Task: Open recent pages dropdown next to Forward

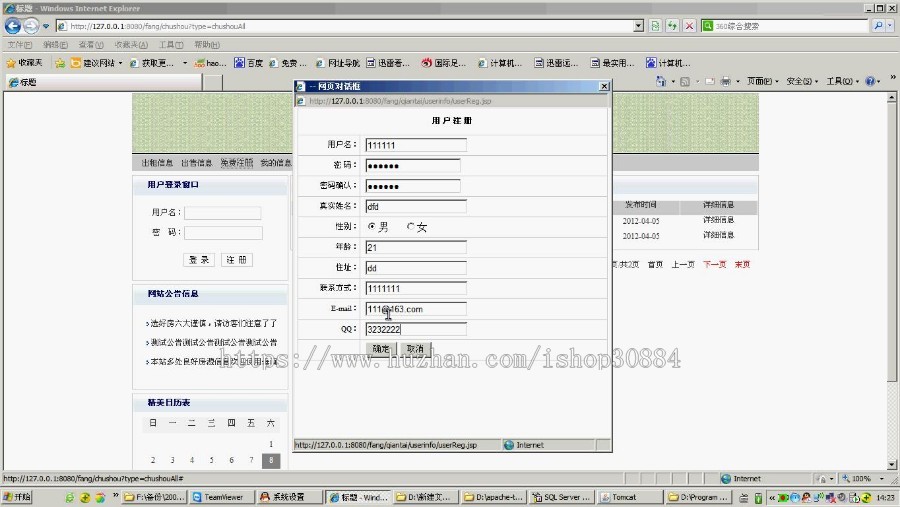Action: tap(46, 26)
